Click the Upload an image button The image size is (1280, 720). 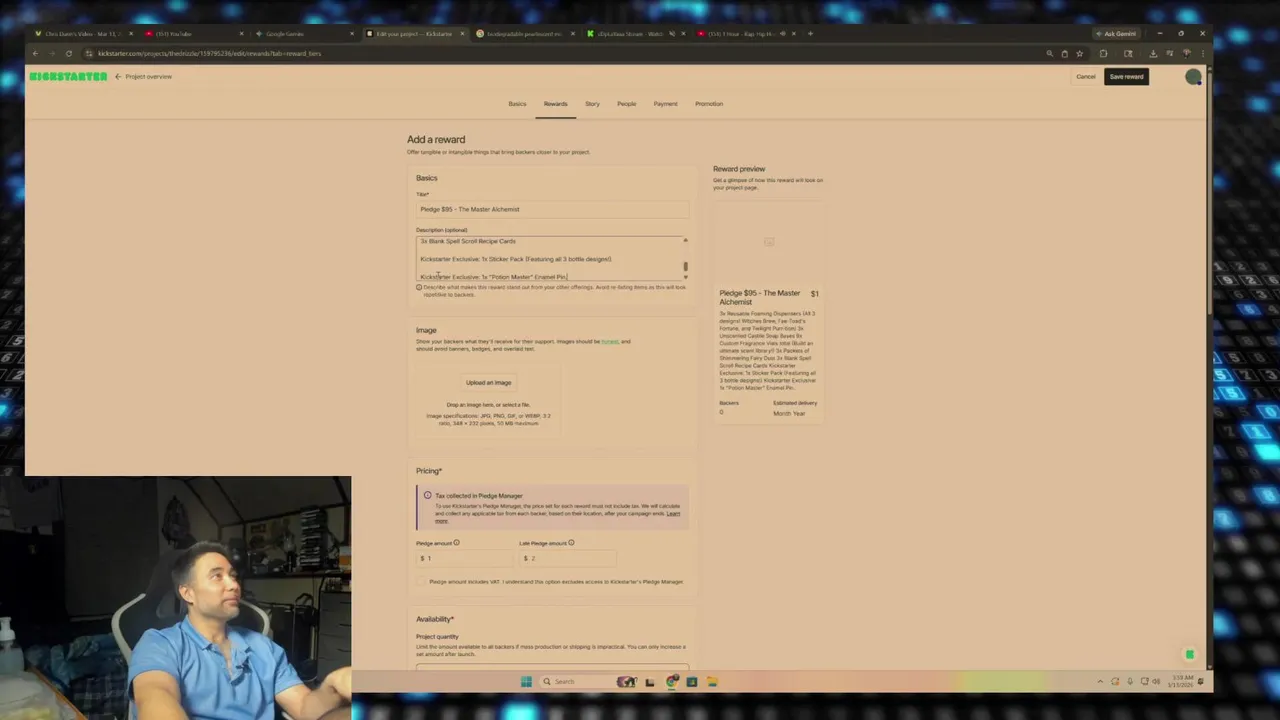click(488, 382)
